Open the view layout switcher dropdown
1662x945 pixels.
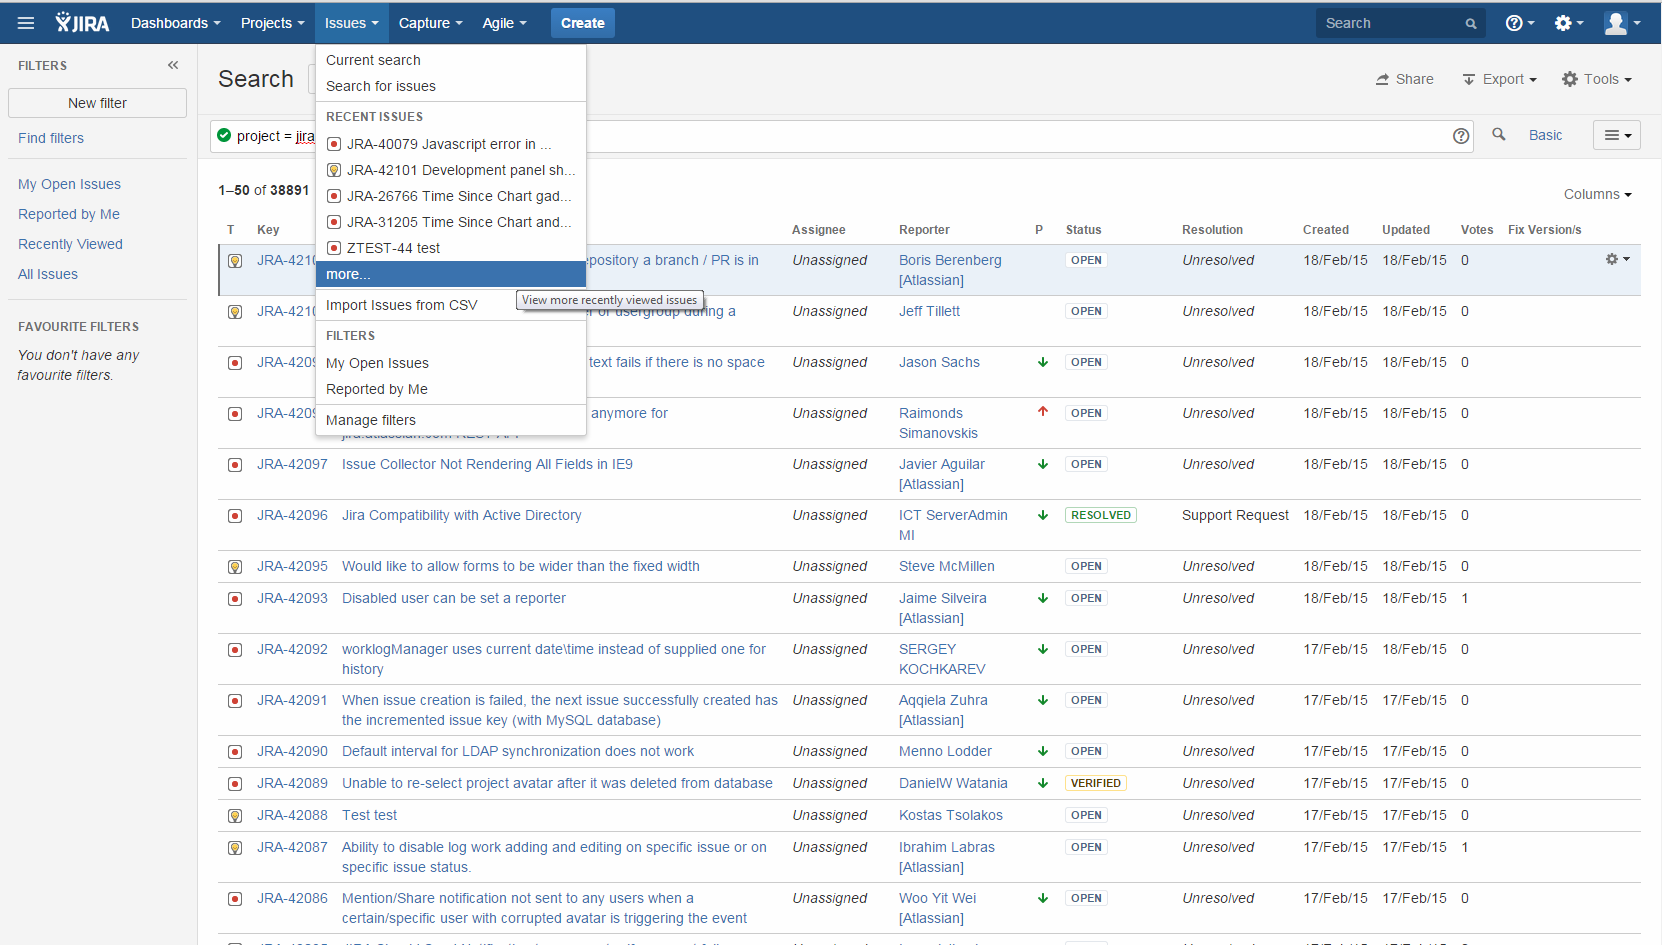point(1616,135)
